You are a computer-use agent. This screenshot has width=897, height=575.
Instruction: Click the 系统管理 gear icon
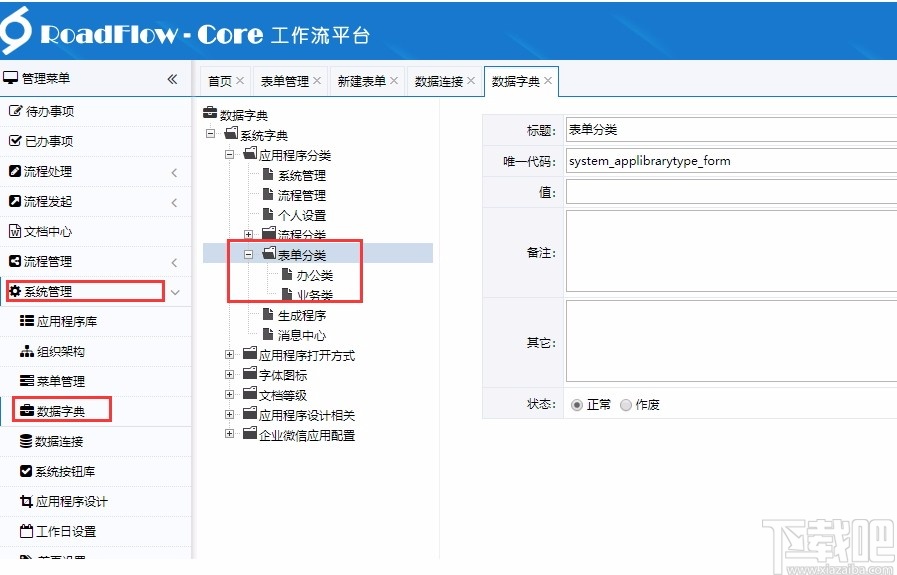[15, 291]
